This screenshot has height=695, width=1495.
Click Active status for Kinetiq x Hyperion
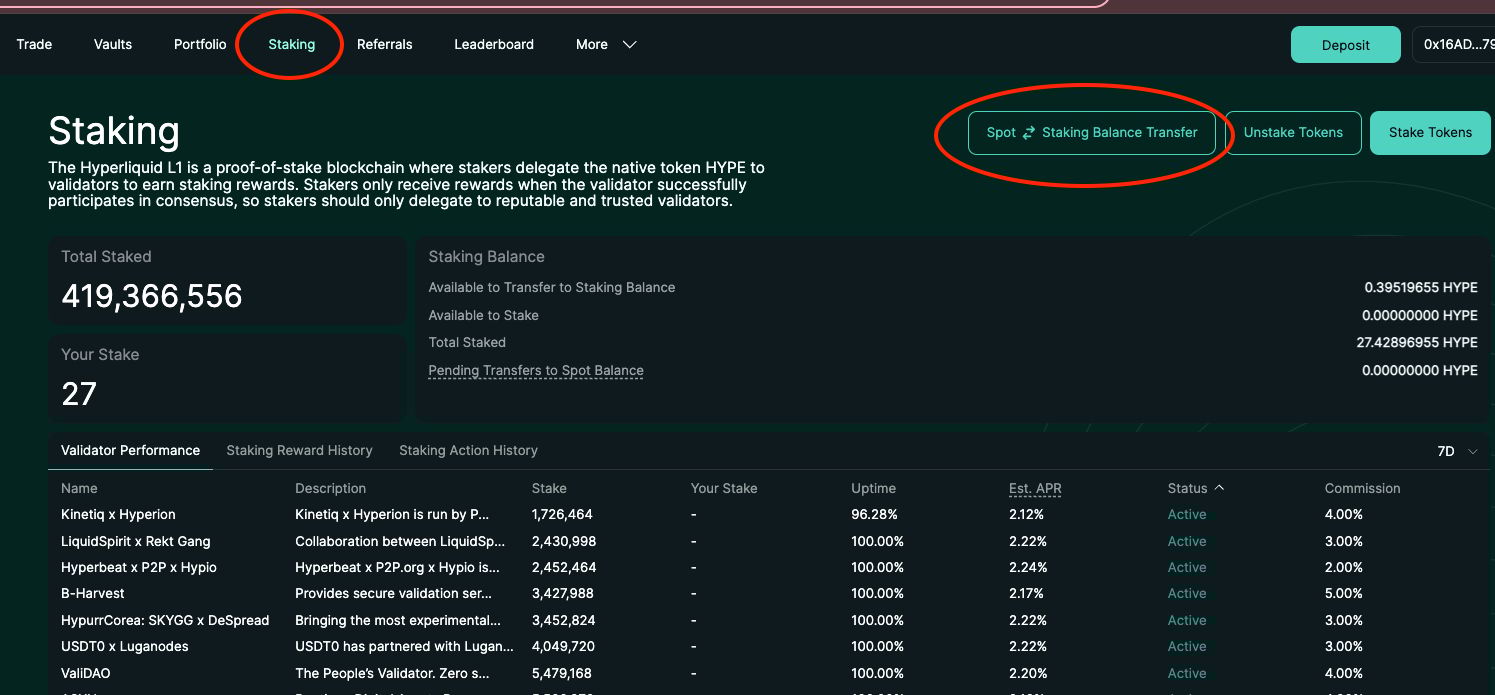[1187, 514]
